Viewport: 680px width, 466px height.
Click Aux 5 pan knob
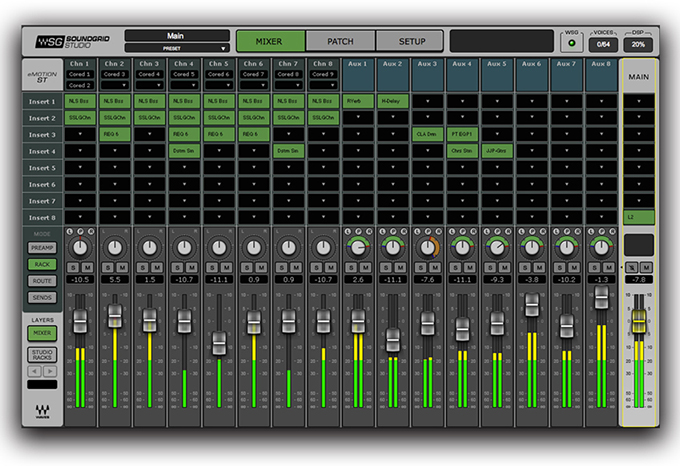point(497,248)
